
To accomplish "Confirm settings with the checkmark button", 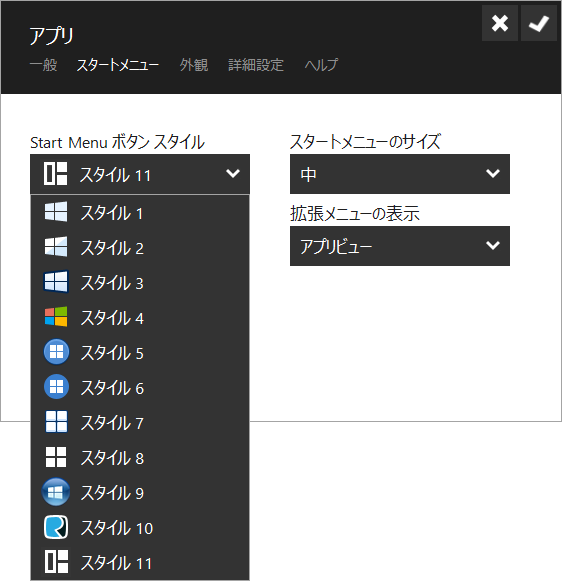I will (539, 23).
